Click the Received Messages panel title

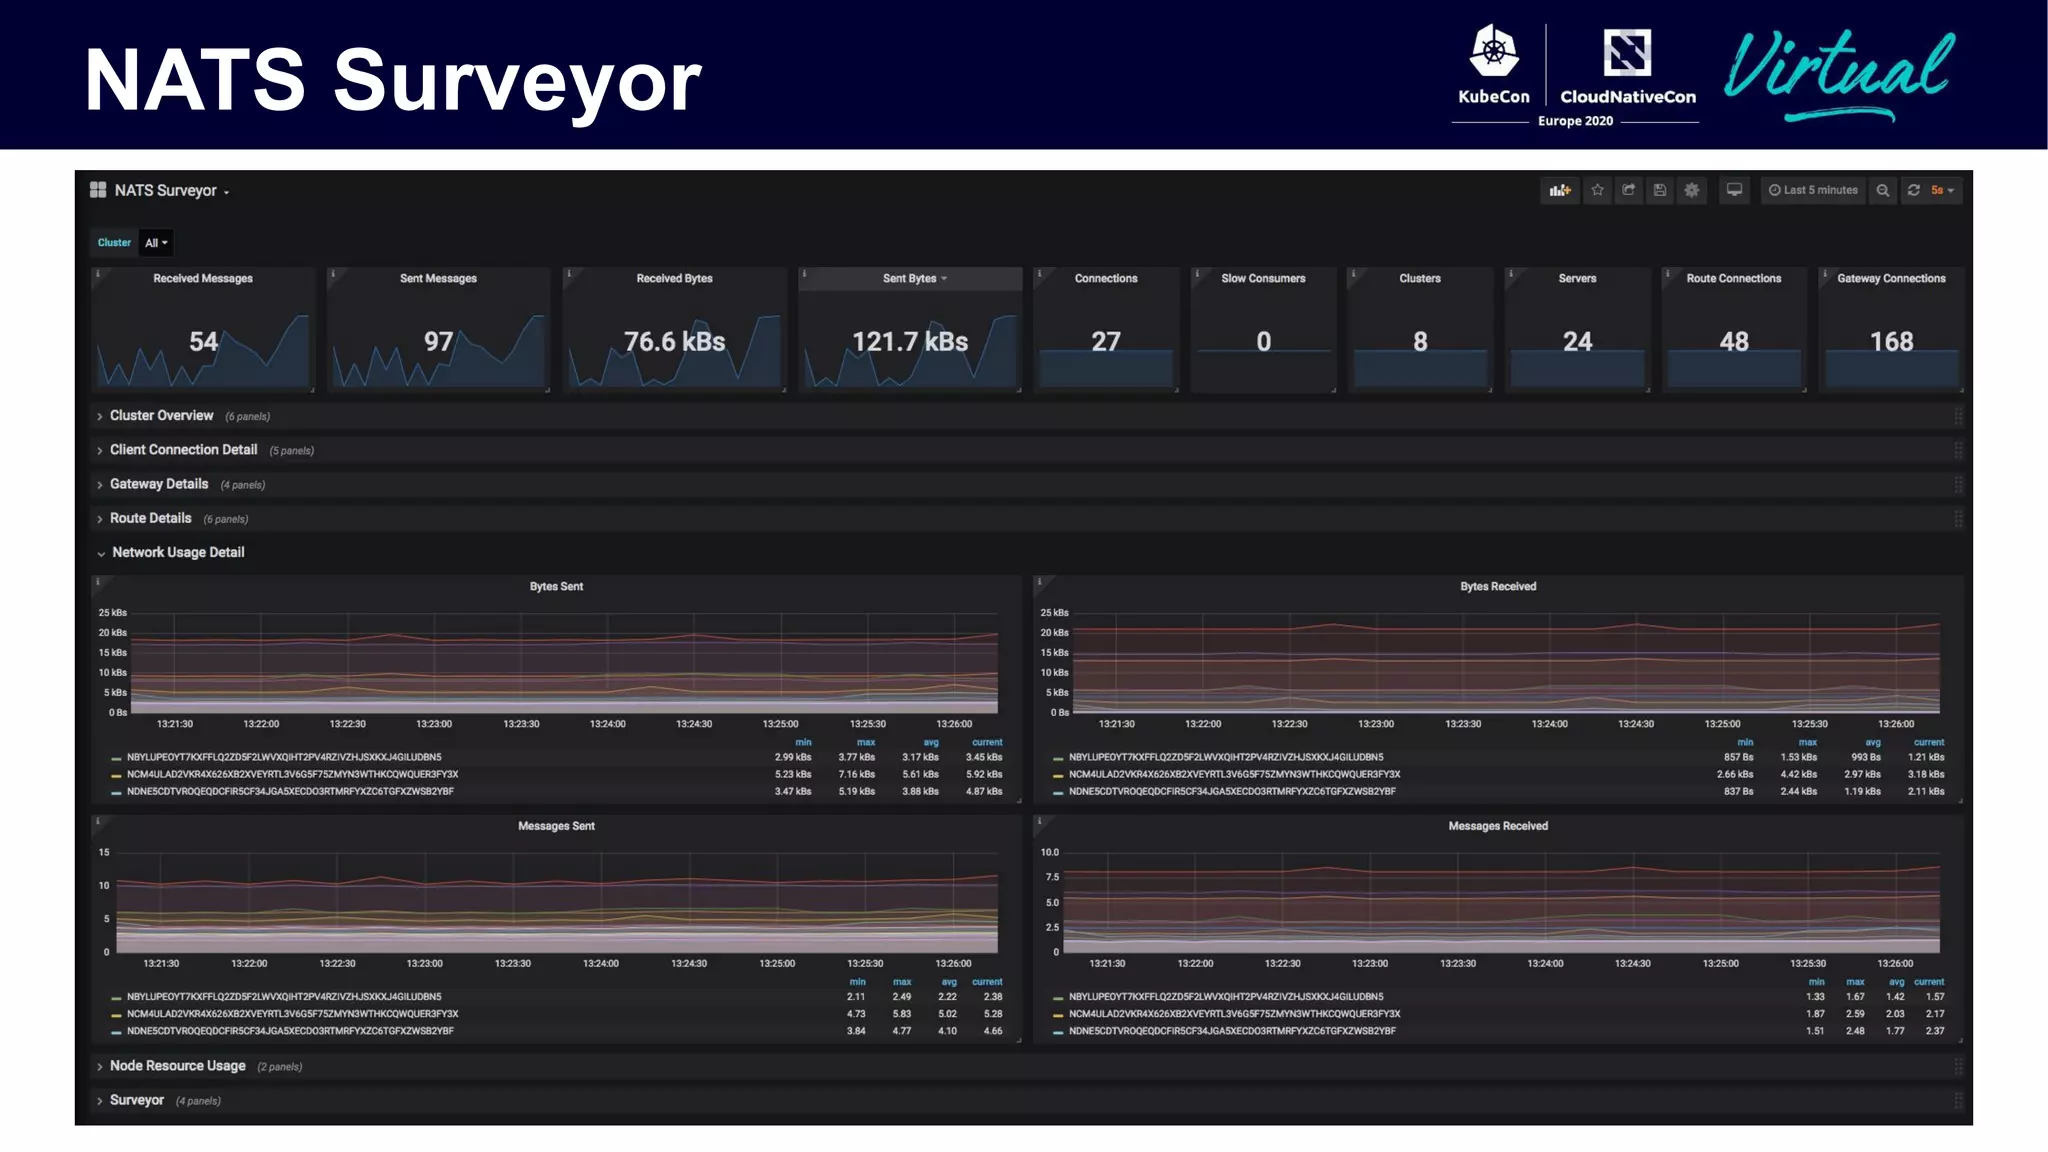pyautogui.click(x=203, y=278)
